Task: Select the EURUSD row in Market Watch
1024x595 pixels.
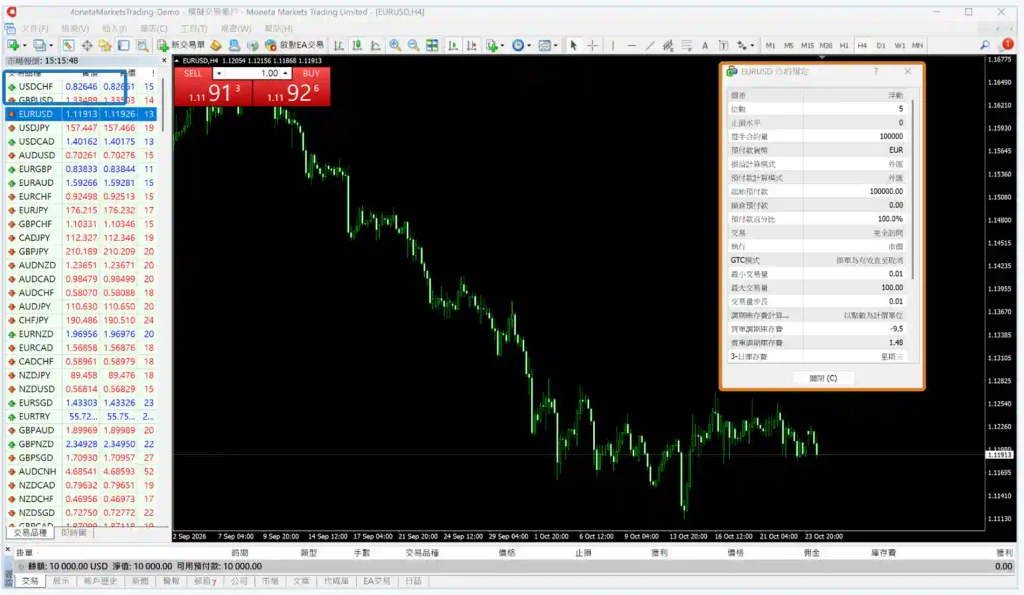Action: click(x=81, y=114)
